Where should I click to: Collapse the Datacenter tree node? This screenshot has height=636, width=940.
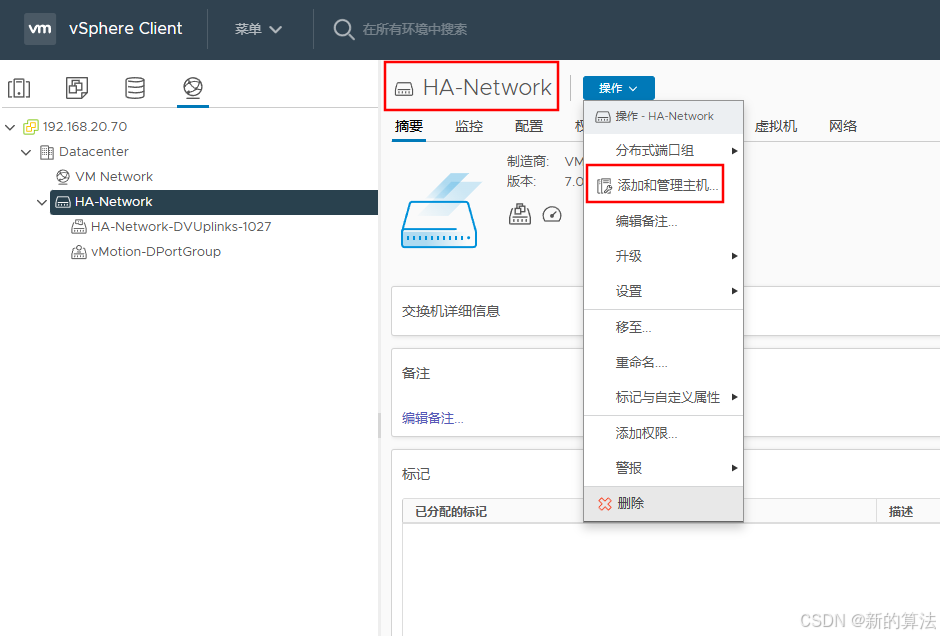[26, 152]
